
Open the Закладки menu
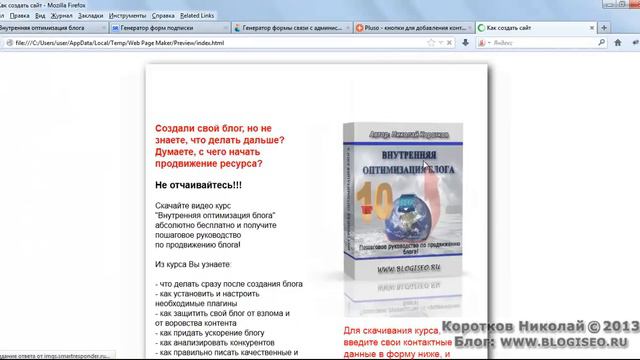(x=90, y=16)
